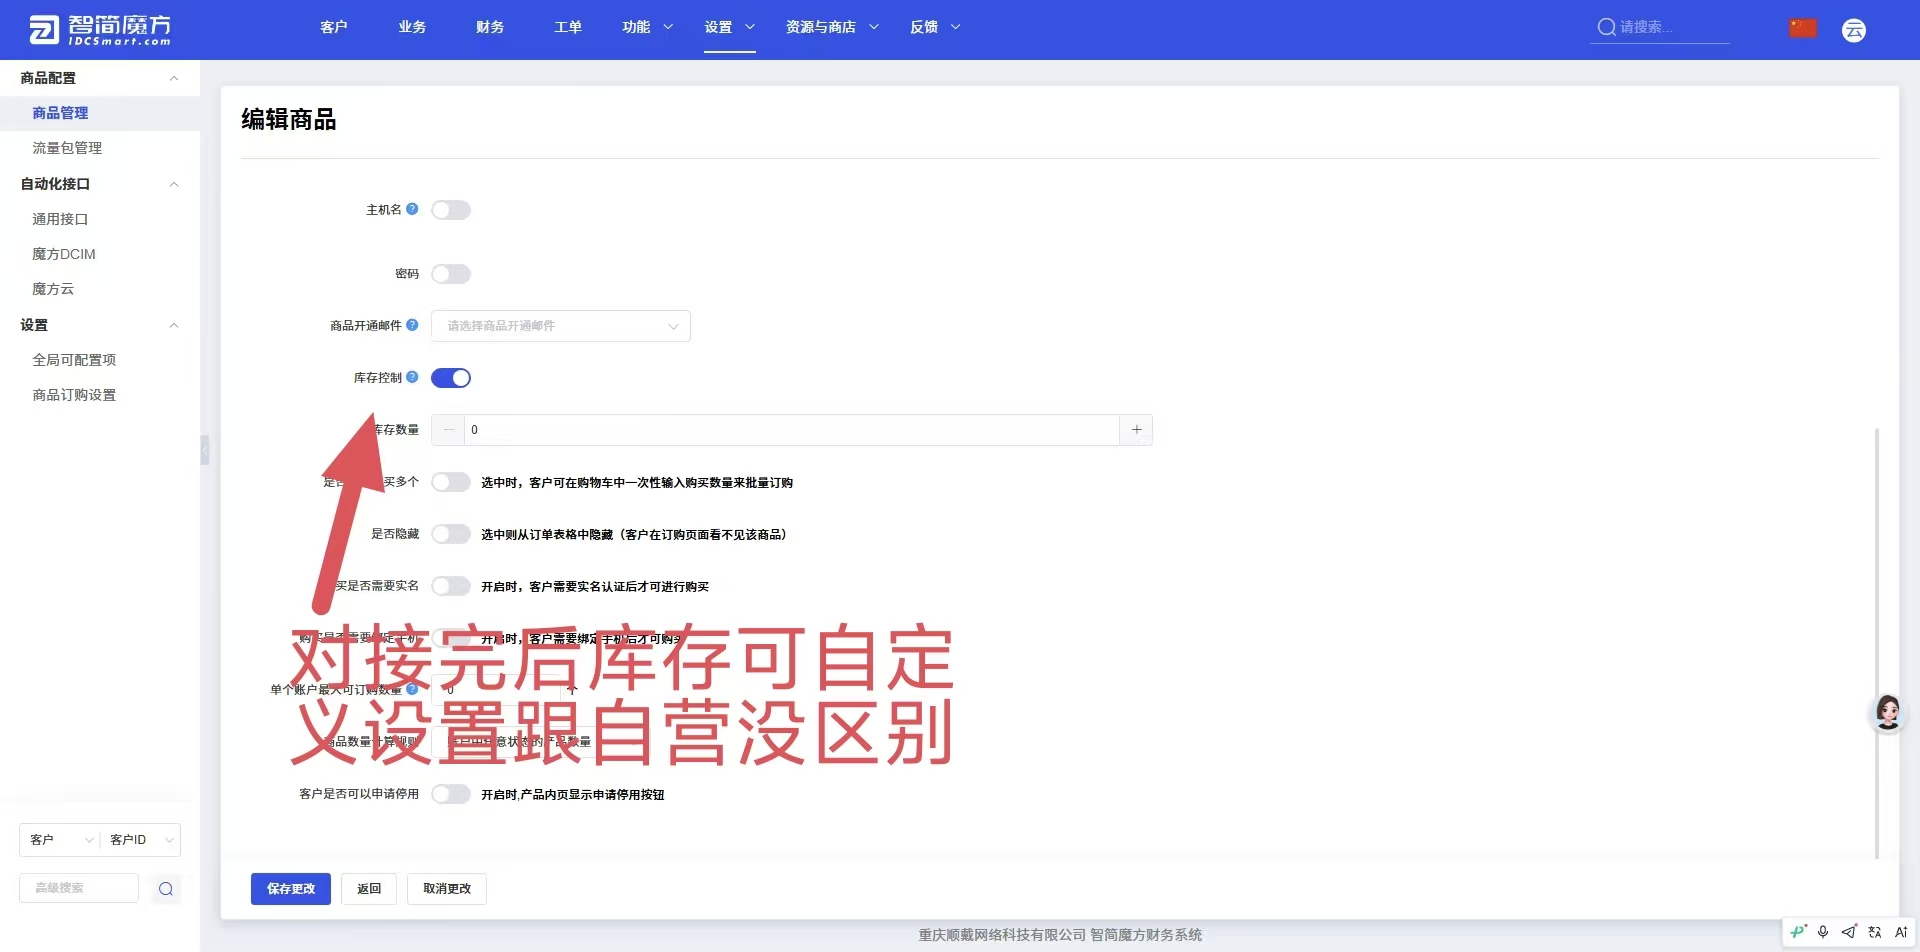The image size is (1920, 952).
Task: Collapse the 设置 sidebar group
Action: 174,325
